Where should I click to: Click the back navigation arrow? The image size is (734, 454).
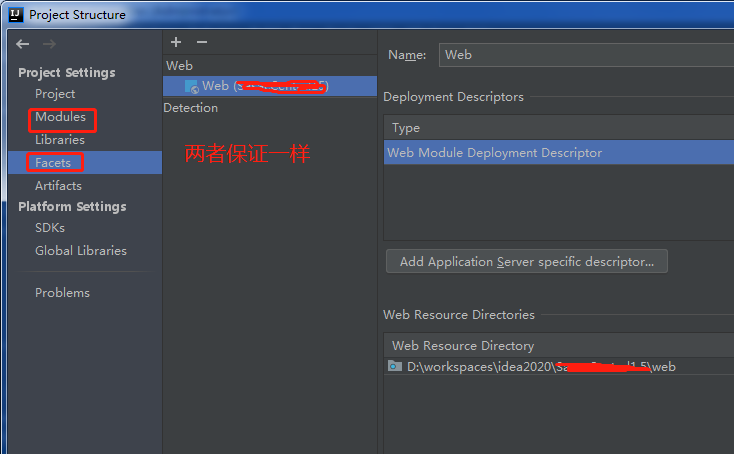point(22,44)
